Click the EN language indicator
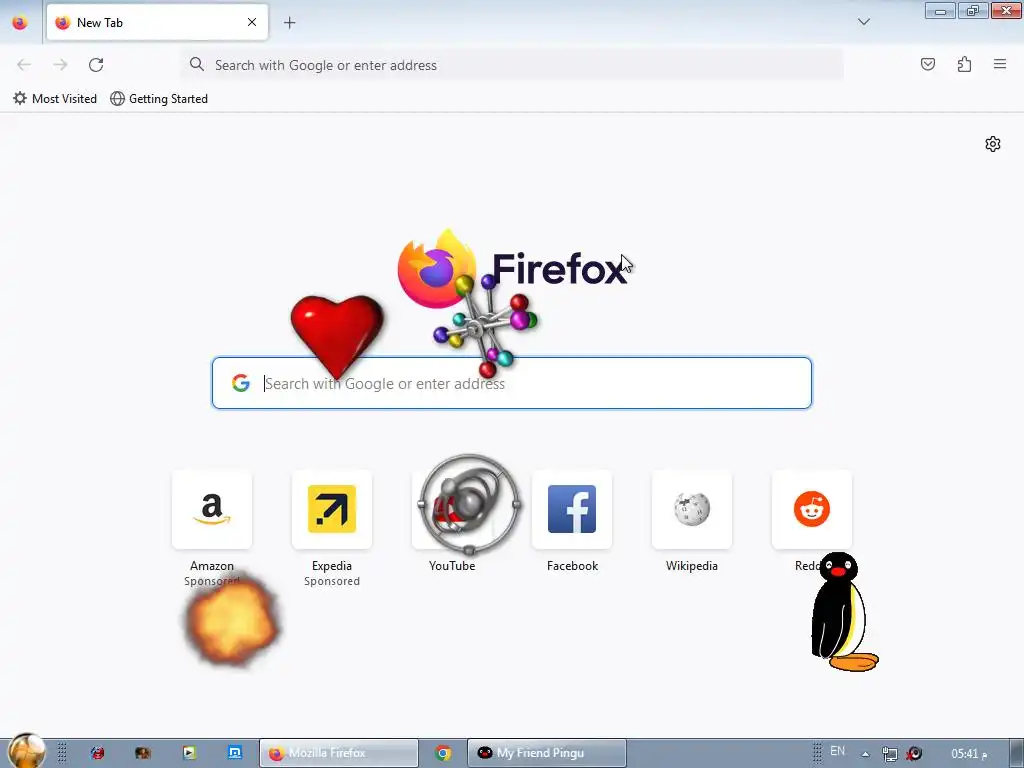This screenshot has height=768, width=1024. (x=837, y=751)
